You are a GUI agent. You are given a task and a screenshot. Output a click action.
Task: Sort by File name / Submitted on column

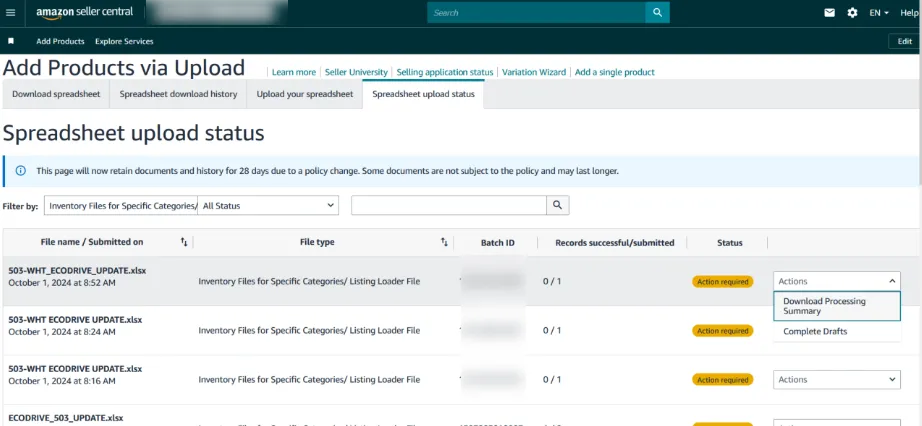(184, 242)
